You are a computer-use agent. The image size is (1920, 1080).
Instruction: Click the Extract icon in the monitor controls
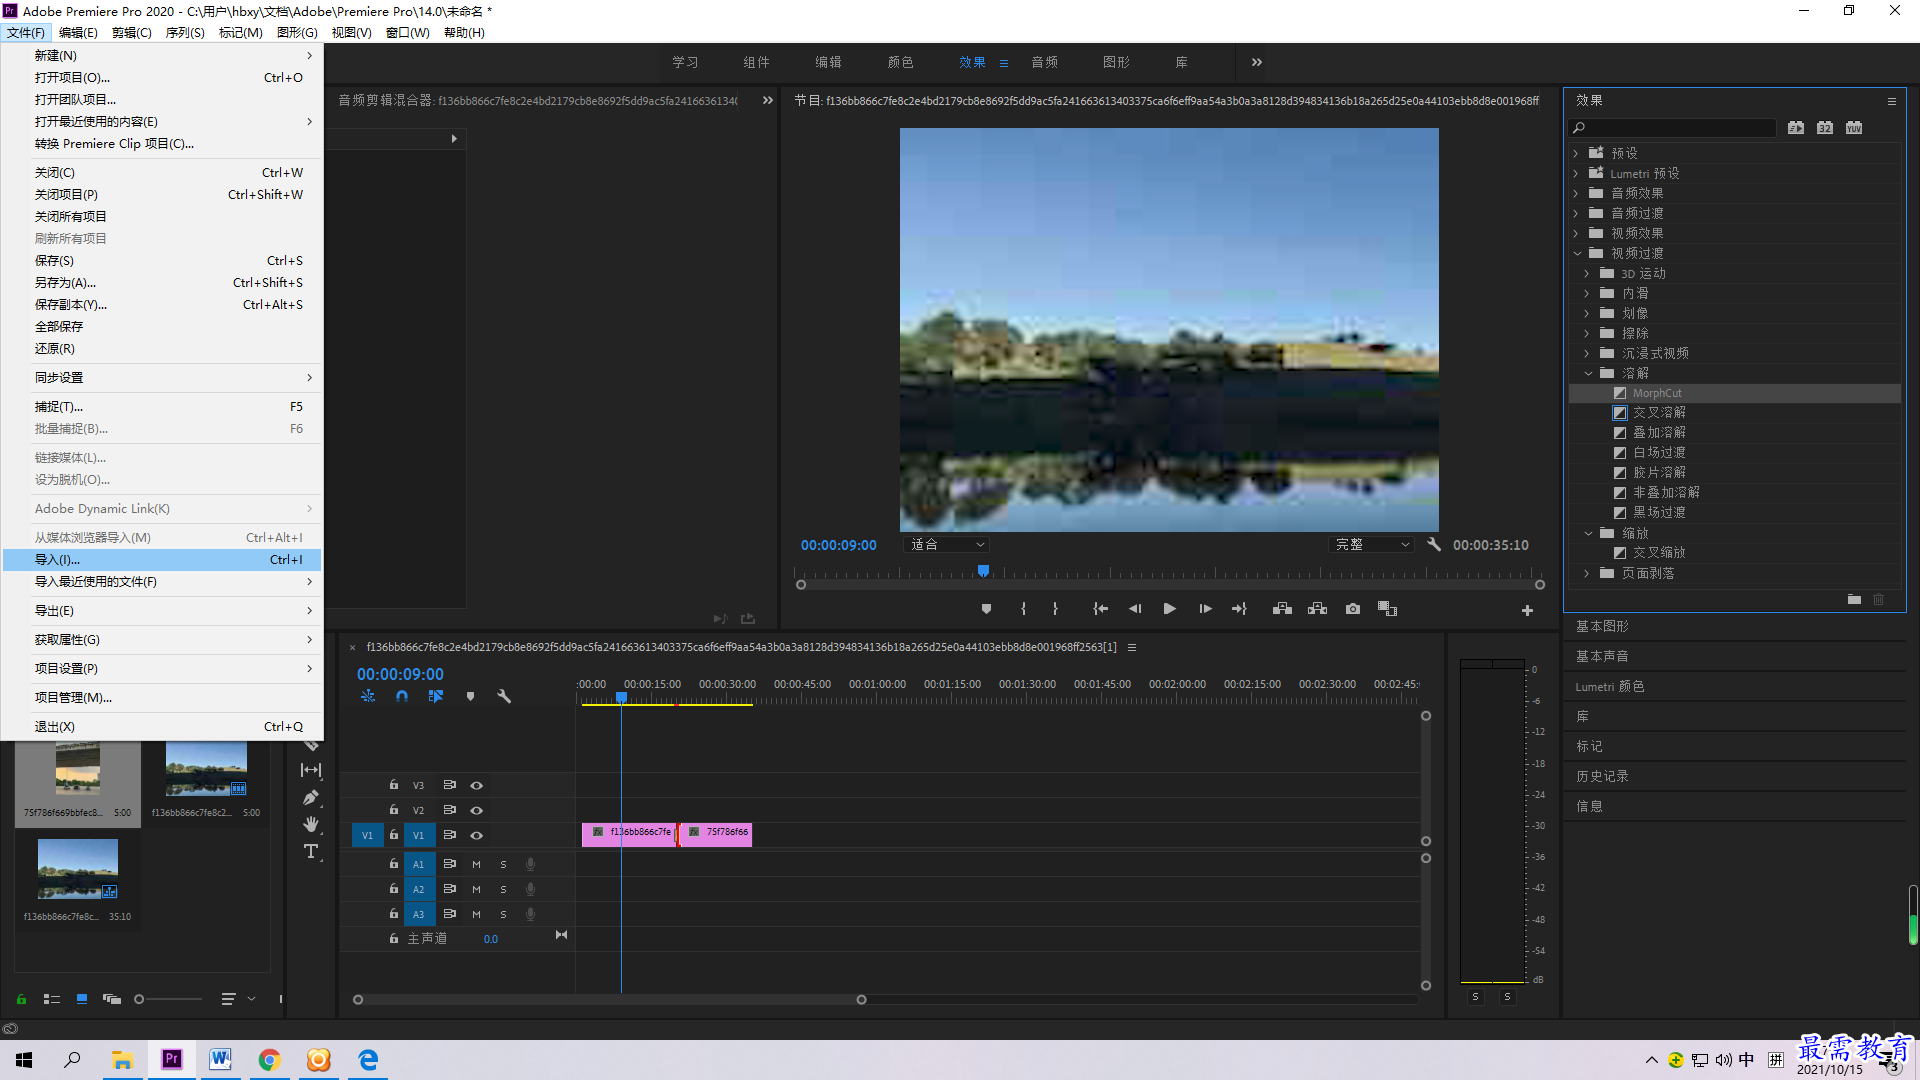[x=1317, y=609]
